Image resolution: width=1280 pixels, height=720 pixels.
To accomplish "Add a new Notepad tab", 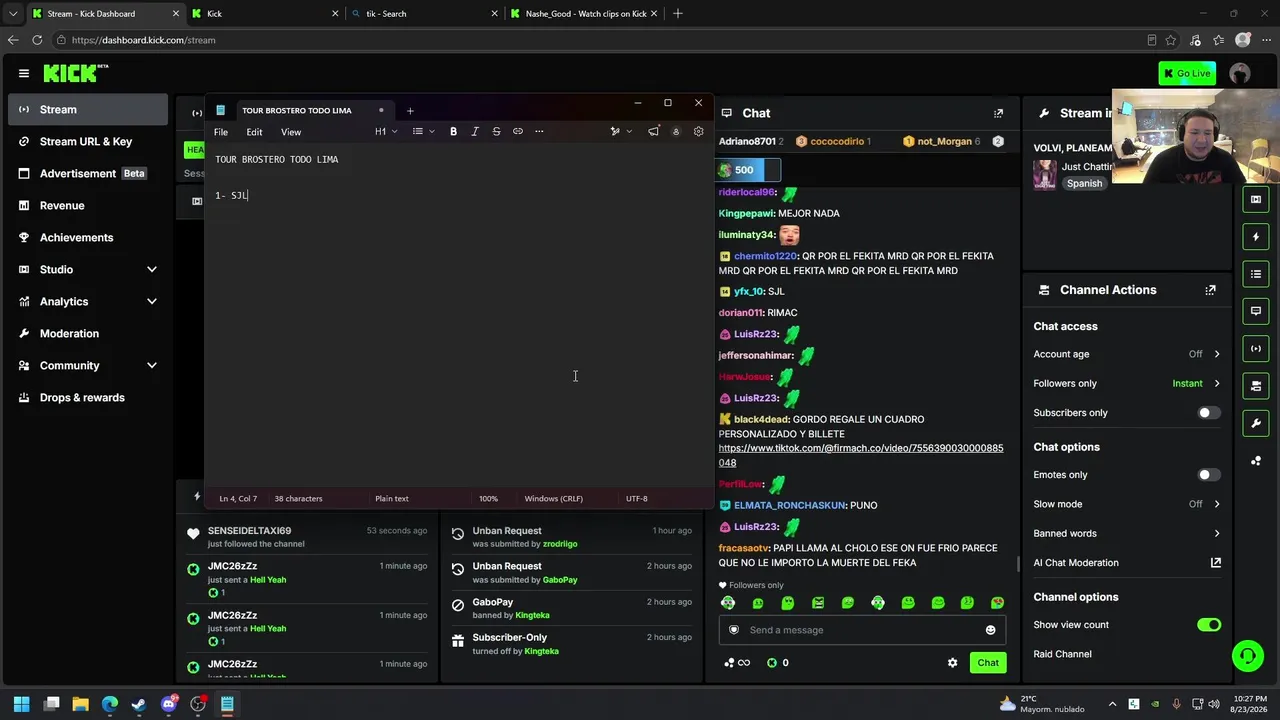I will 410,110.
